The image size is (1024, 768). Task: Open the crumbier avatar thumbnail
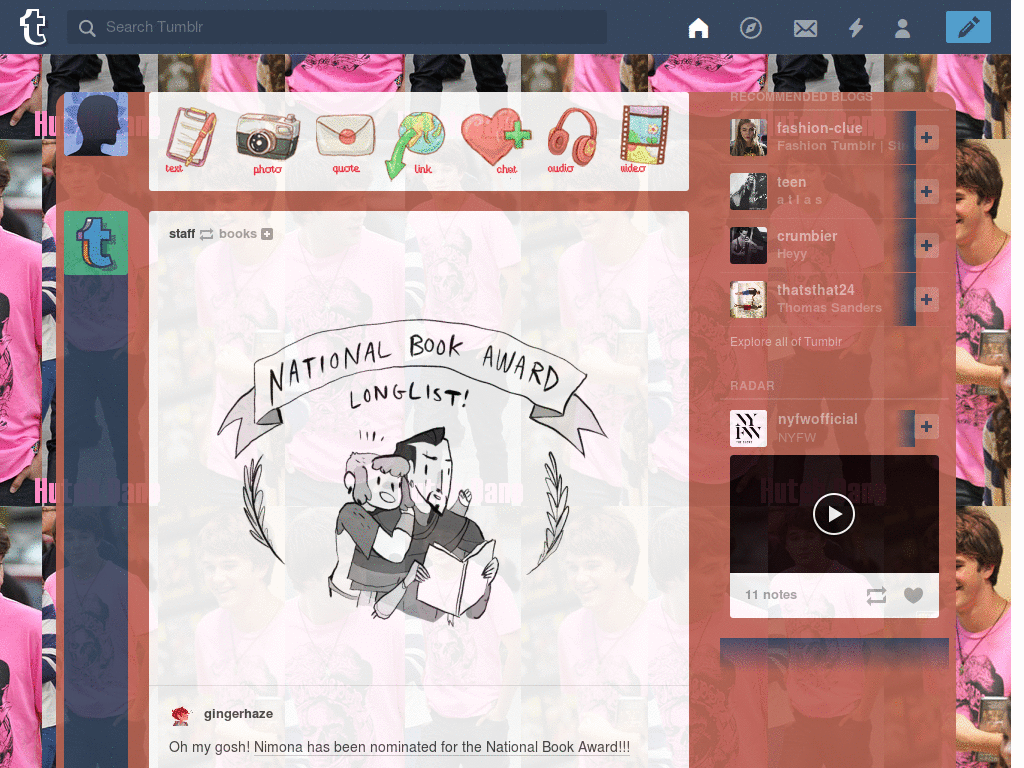tap(748, 246)
